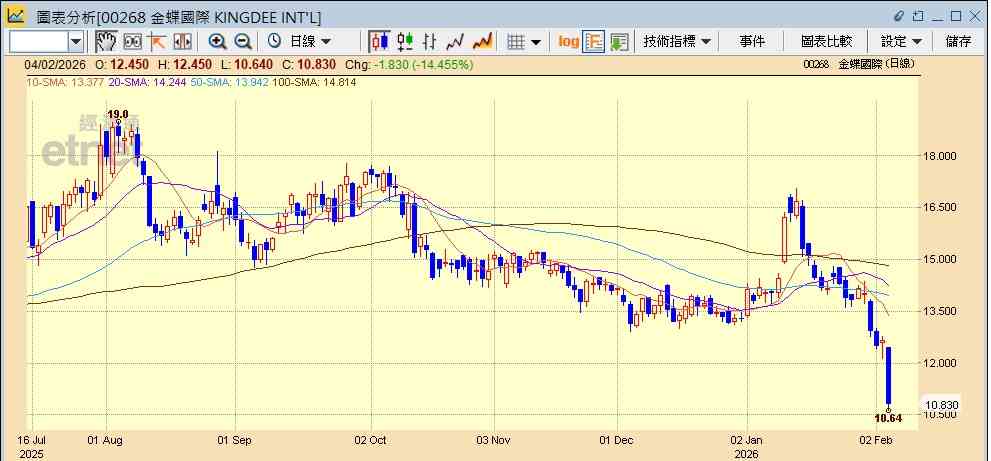Zoom out of the chart
991x461 pixels.
[243, 42]
